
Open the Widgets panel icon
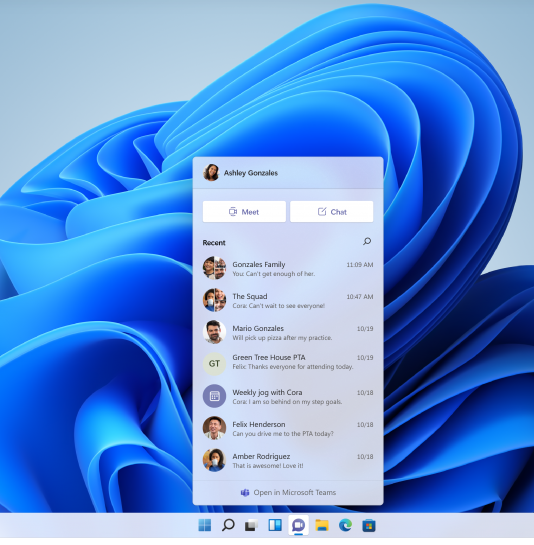click(275, 525)
